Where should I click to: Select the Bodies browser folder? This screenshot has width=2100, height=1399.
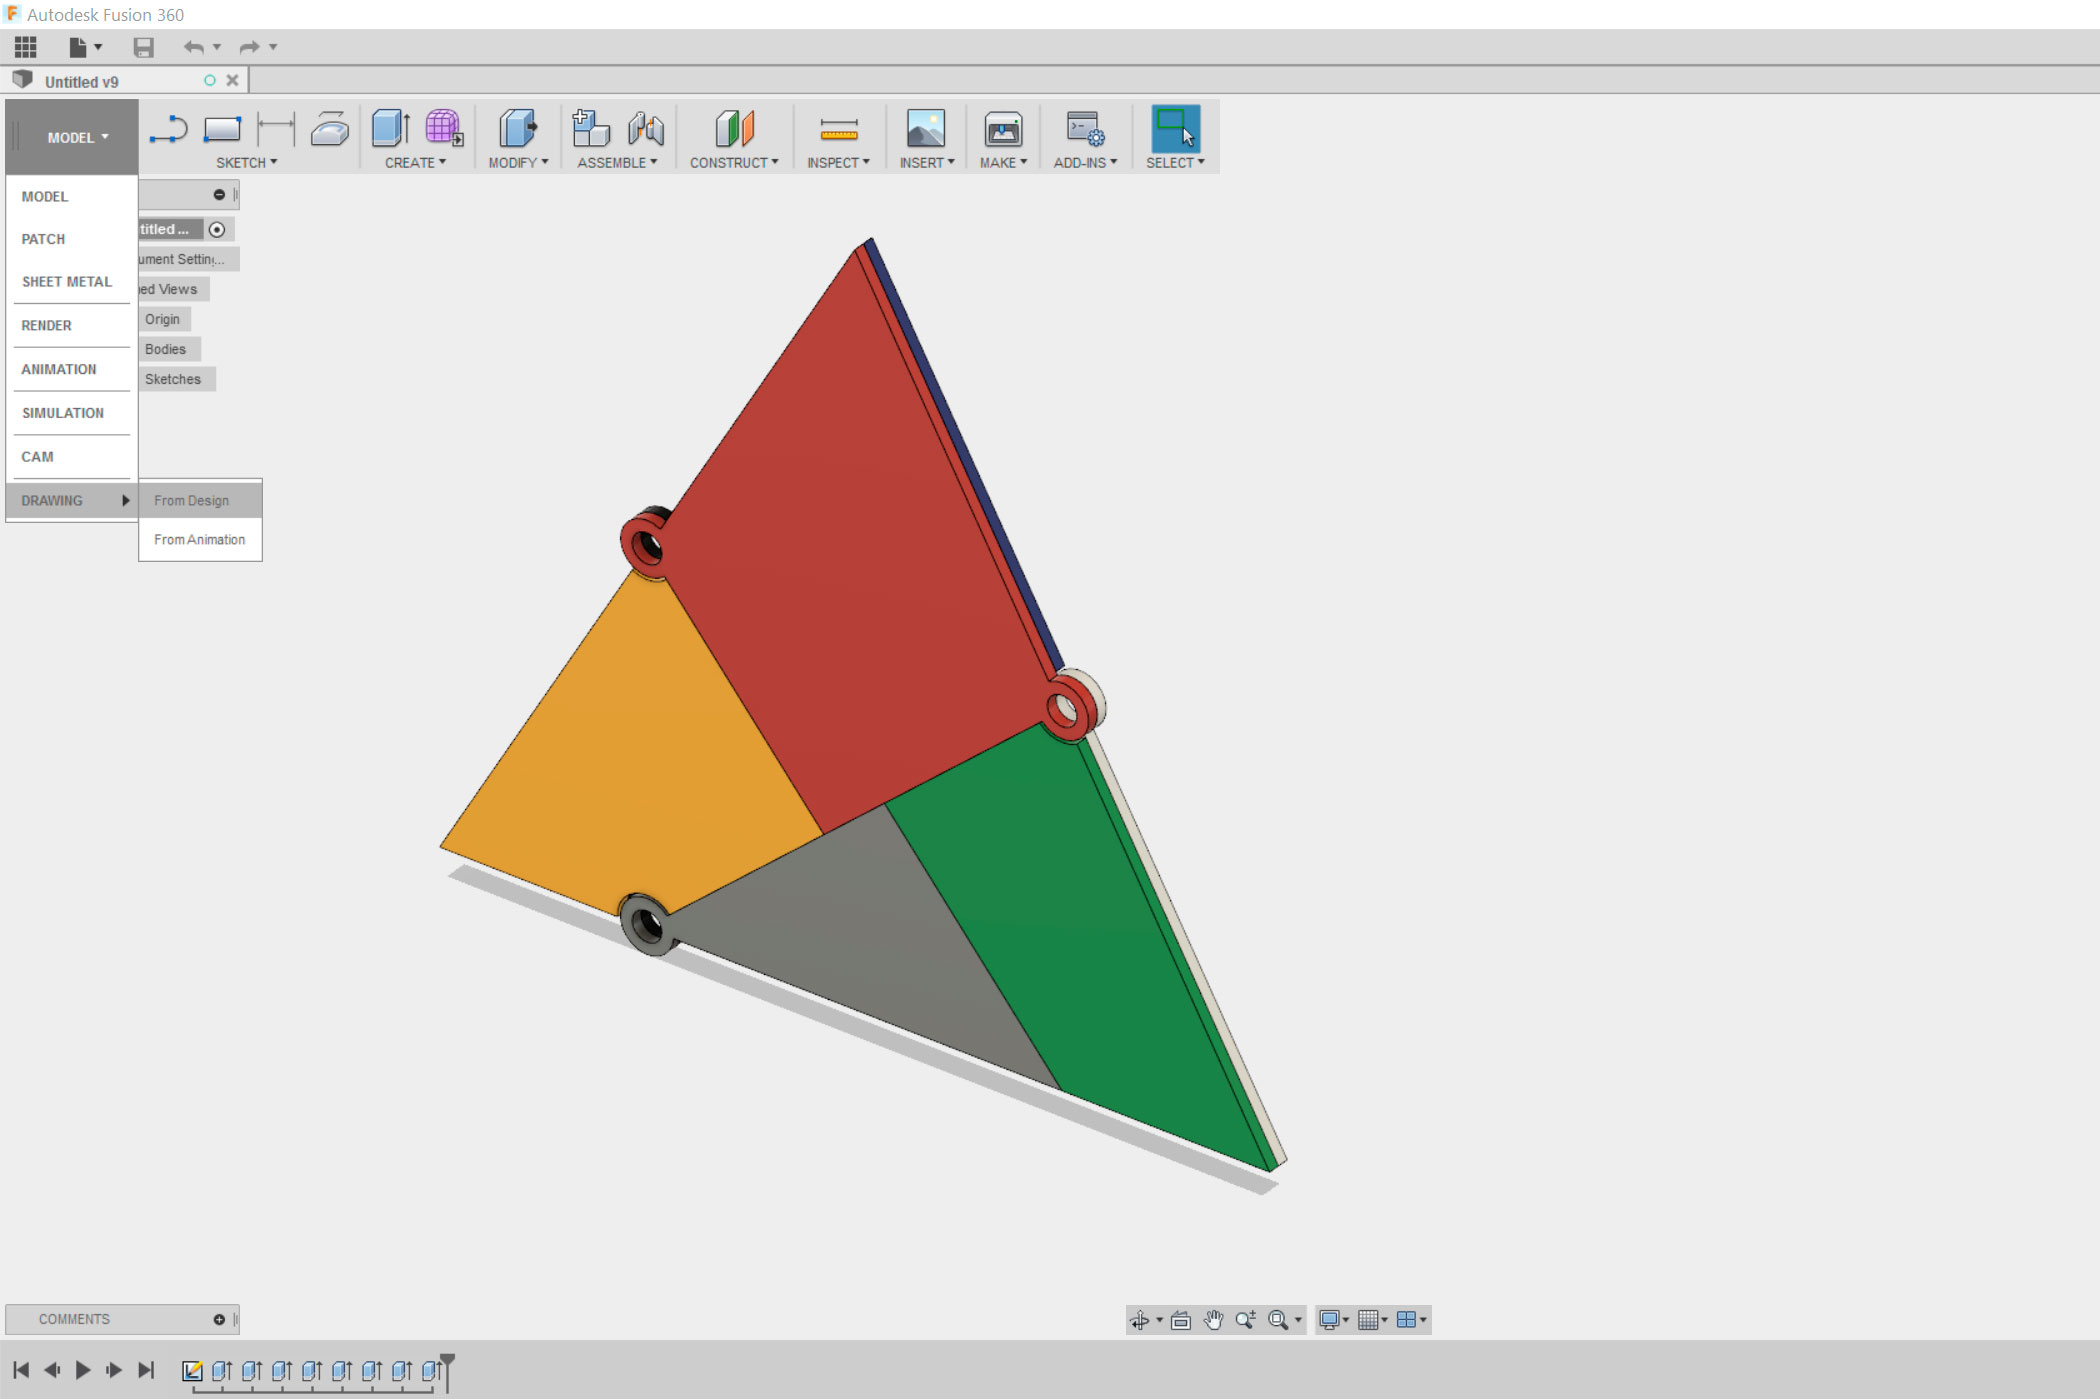tap(165, 349)
